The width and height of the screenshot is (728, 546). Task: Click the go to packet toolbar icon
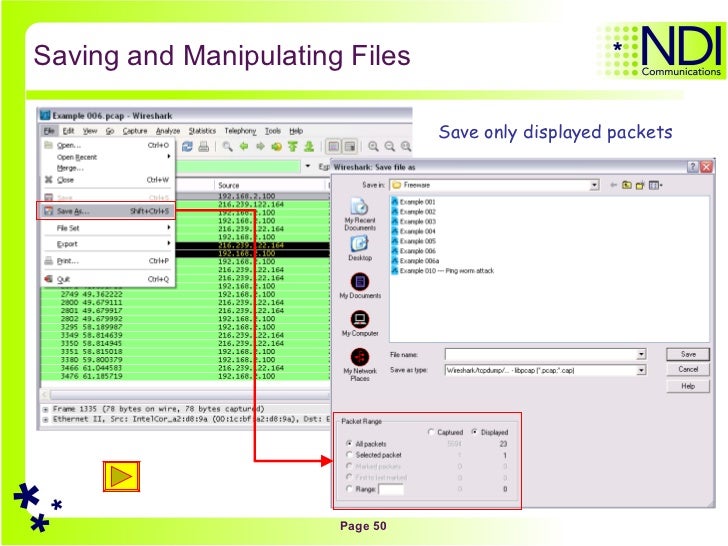point(276,147)
